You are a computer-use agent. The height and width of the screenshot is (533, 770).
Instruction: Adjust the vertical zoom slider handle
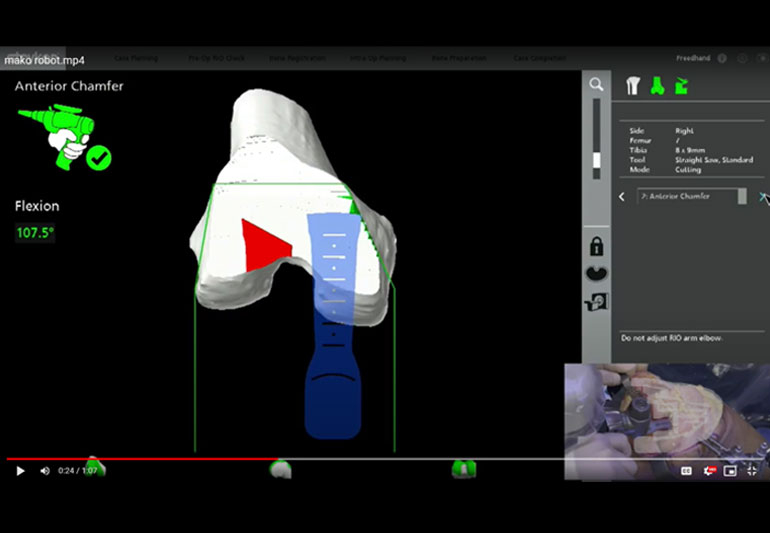(597, 160)
